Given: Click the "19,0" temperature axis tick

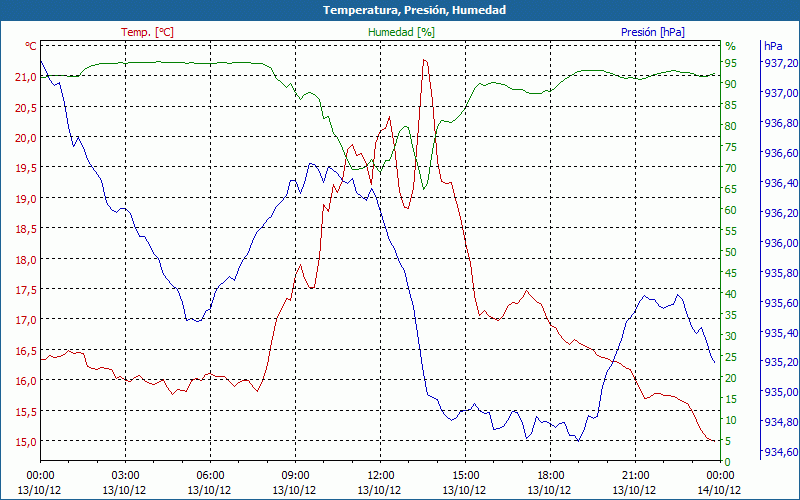Looking at the screenshot, I should 25,198.
